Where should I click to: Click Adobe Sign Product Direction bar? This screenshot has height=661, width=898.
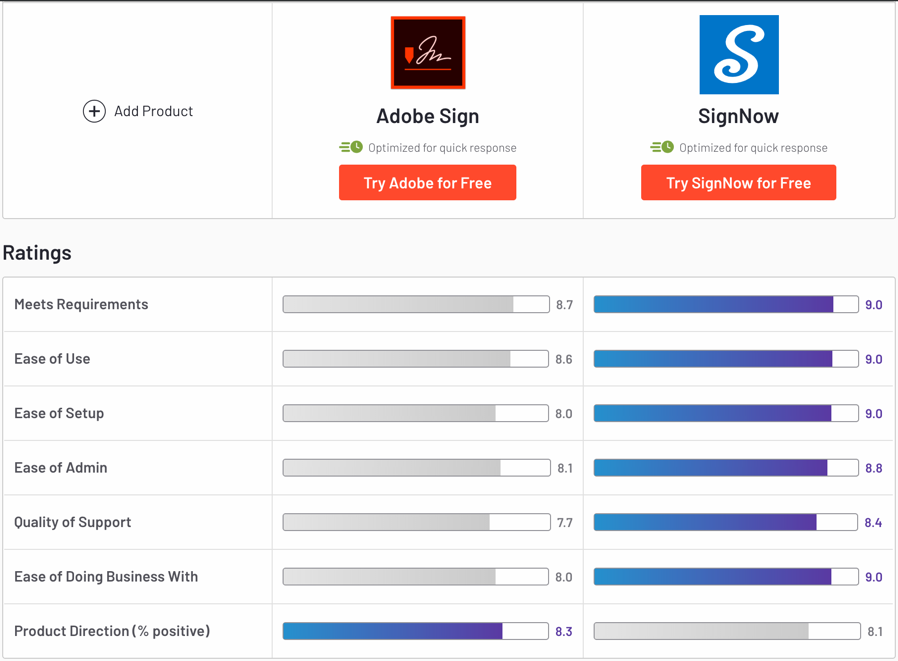(416, 631)
